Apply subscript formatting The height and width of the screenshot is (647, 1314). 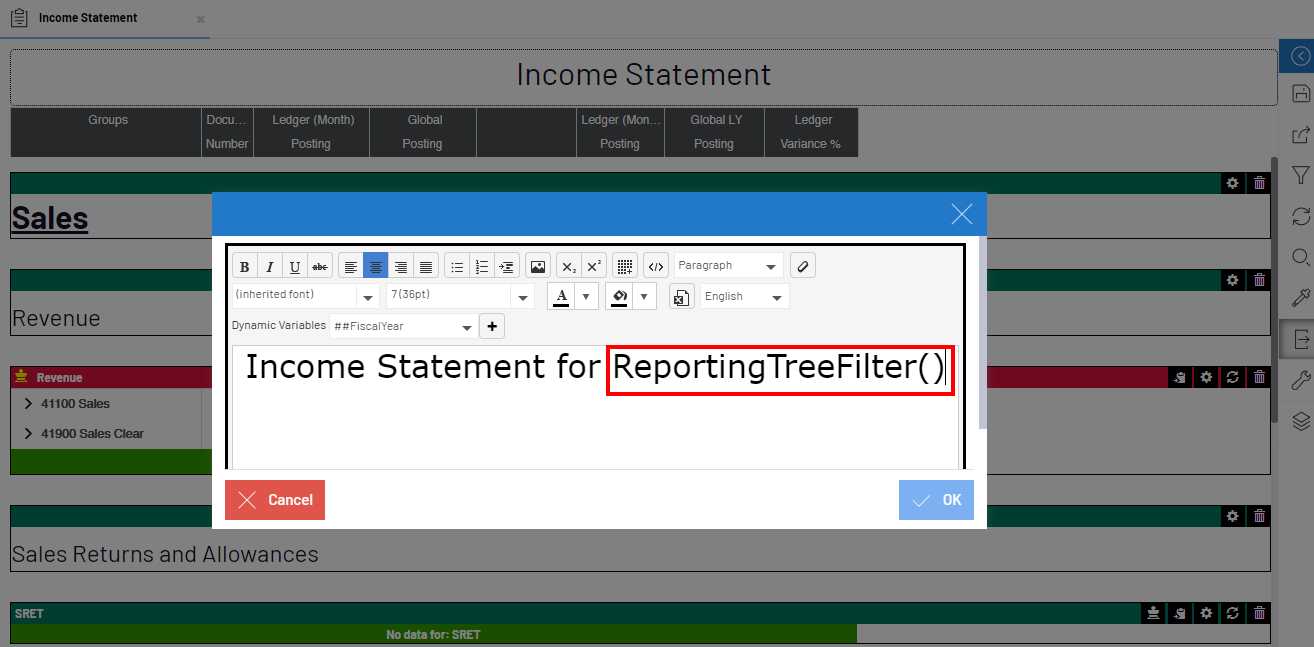[568, 266]
